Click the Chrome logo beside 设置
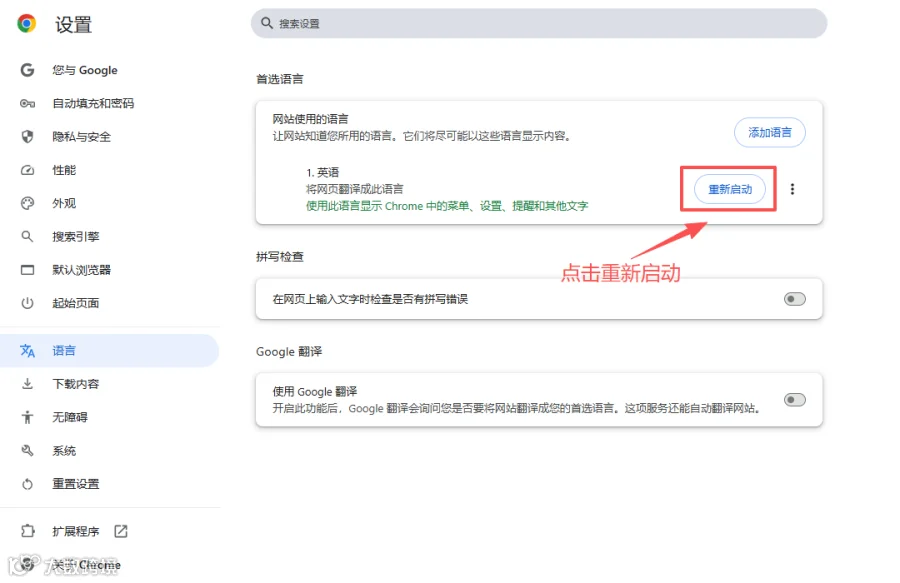Image resolution: width=900 pixels, height=583 pixels. [x=26, y=24]
